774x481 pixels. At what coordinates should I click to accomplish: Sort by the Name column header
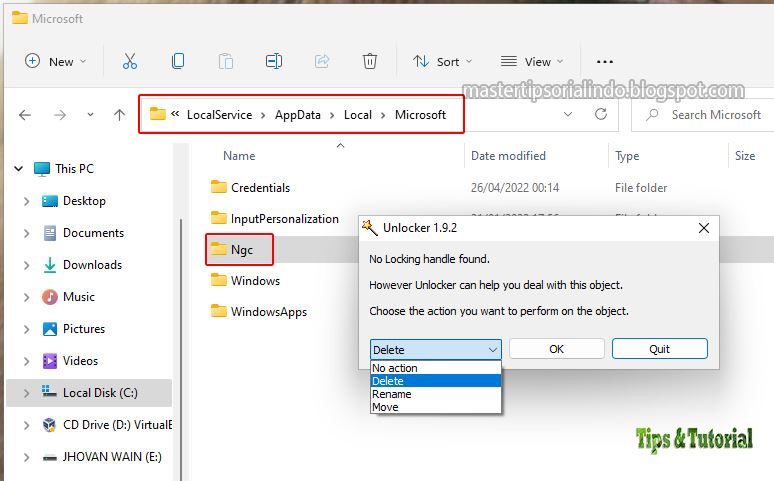239,156
